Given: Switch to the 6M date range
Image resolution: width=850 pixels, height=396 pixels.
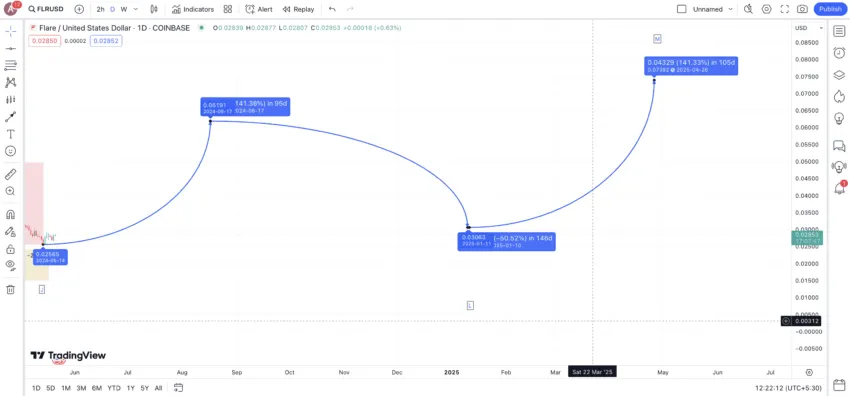Looking at the screenshot, I should tap(97, 388).
